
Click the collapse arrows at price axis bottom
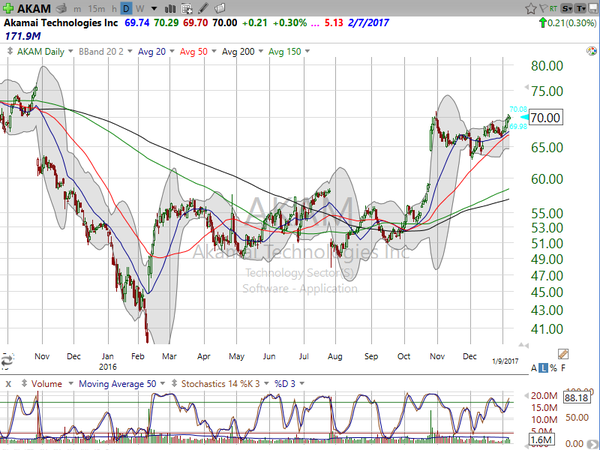click(x=524, y=346)
